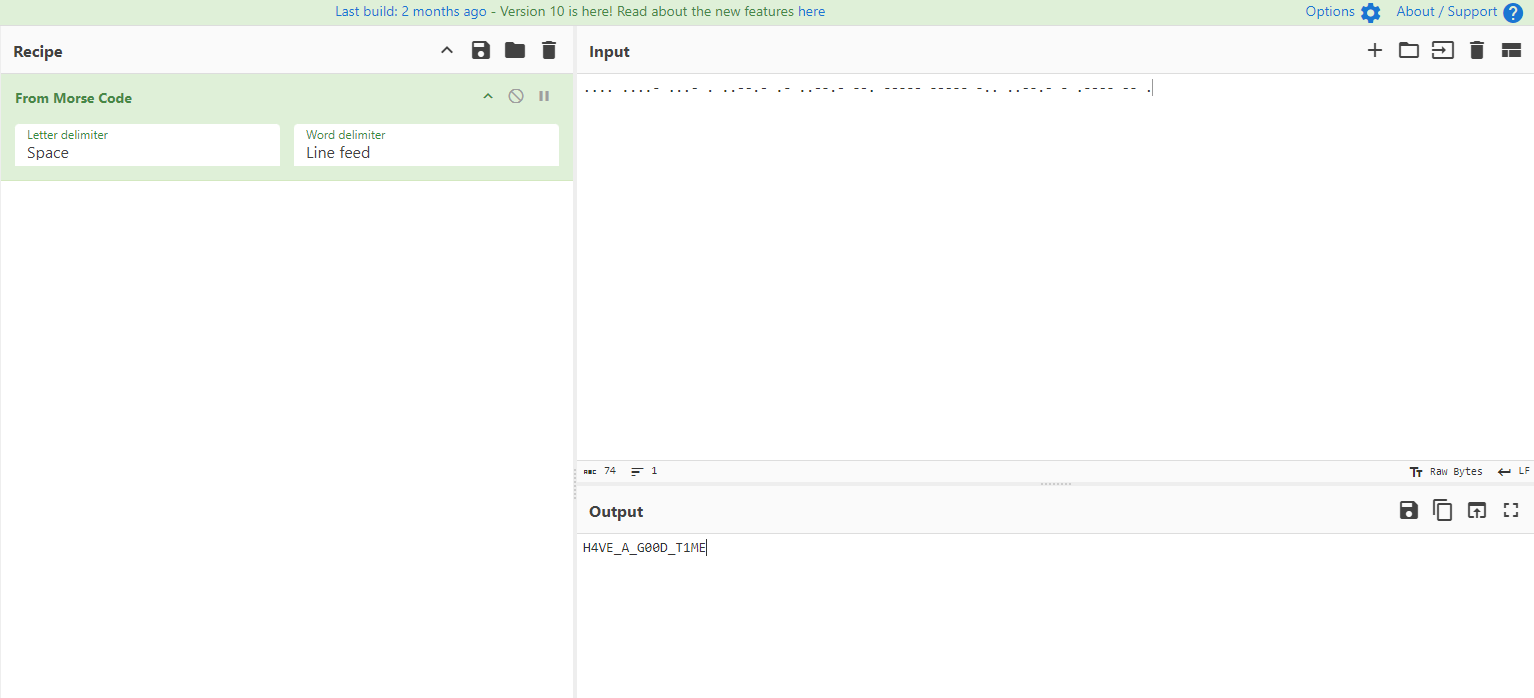Save the current recipe
Screen dimensions: 1534x698
(x=481, y=51)
